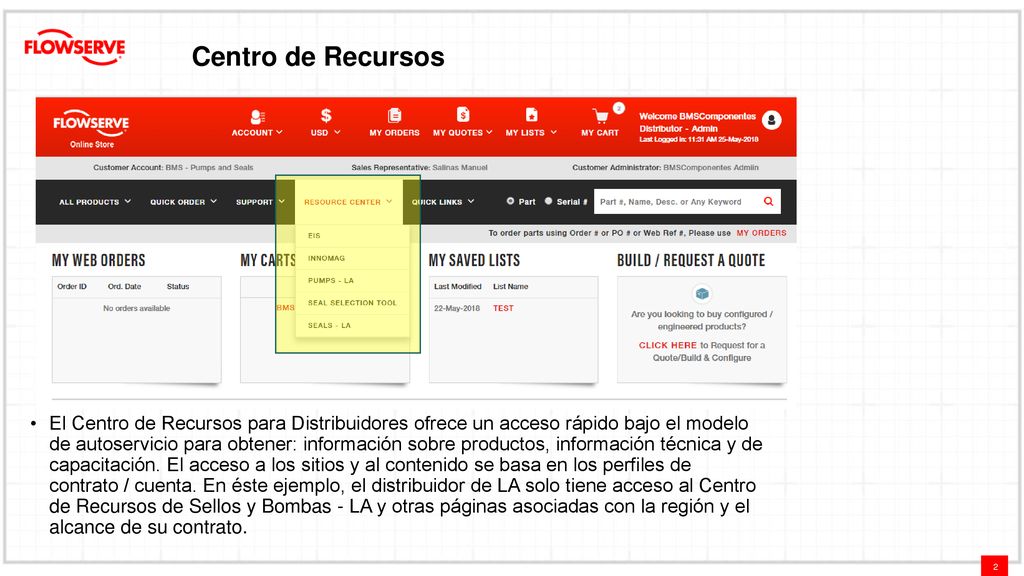Click the MY WEB ORDERS heading

click(x=99, y=260)
